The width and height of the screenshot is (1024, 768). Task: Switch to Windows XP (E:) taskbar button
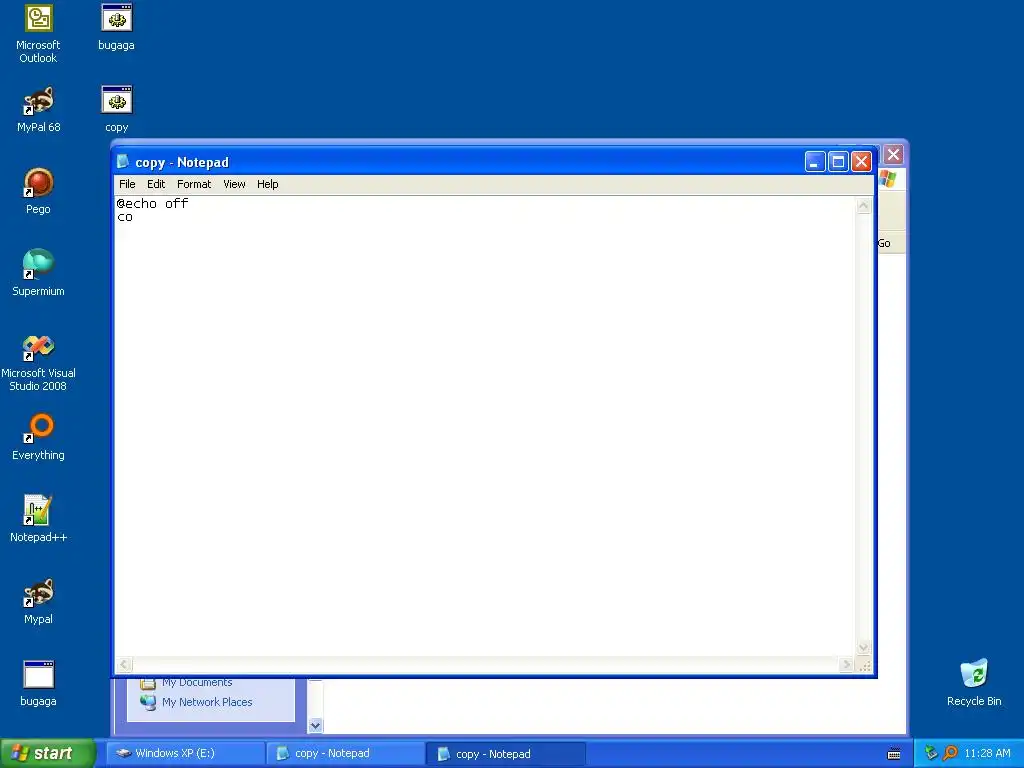(x=185, y=753)
